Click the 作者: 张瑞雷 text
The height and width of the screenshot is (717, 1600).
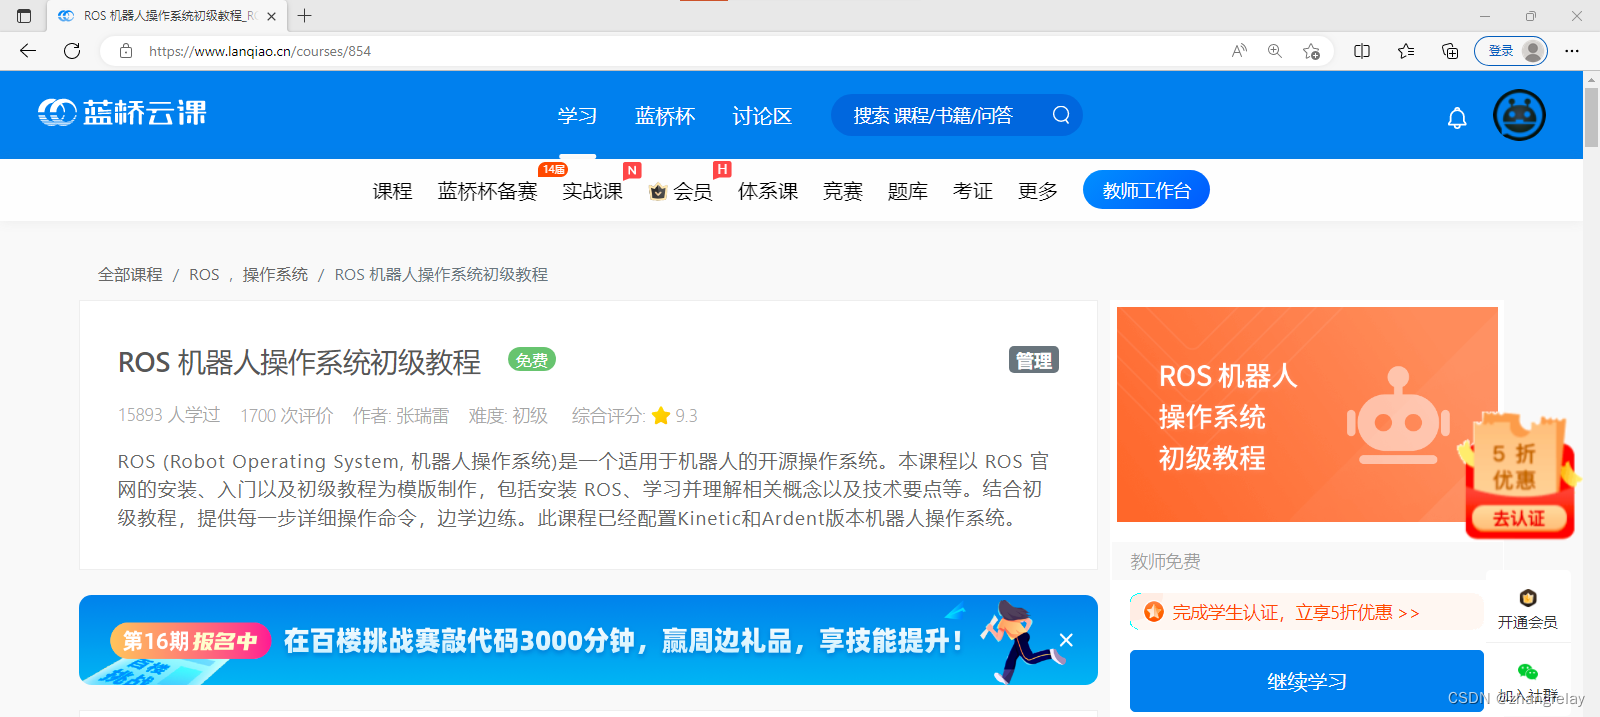click(x=400, y=415)
